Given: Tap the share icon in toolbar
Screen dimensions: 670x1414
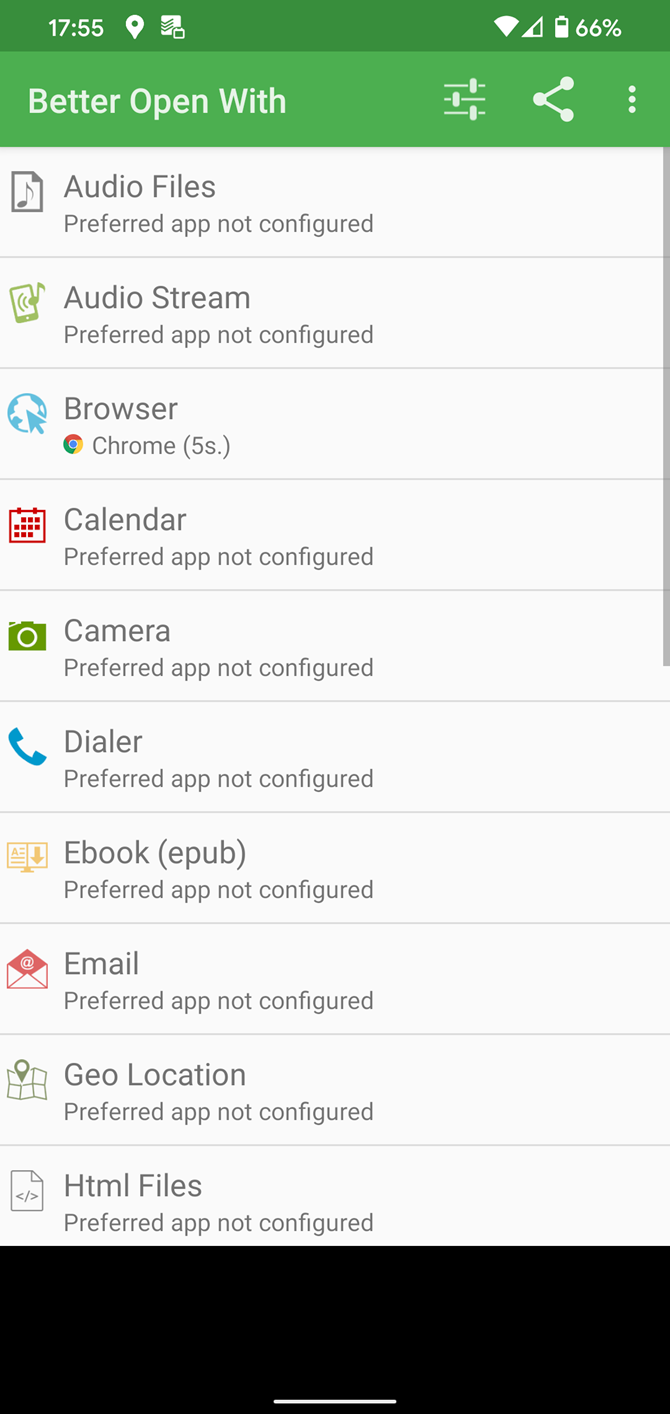Looking at the screenshot, I should tap(553, 100).
